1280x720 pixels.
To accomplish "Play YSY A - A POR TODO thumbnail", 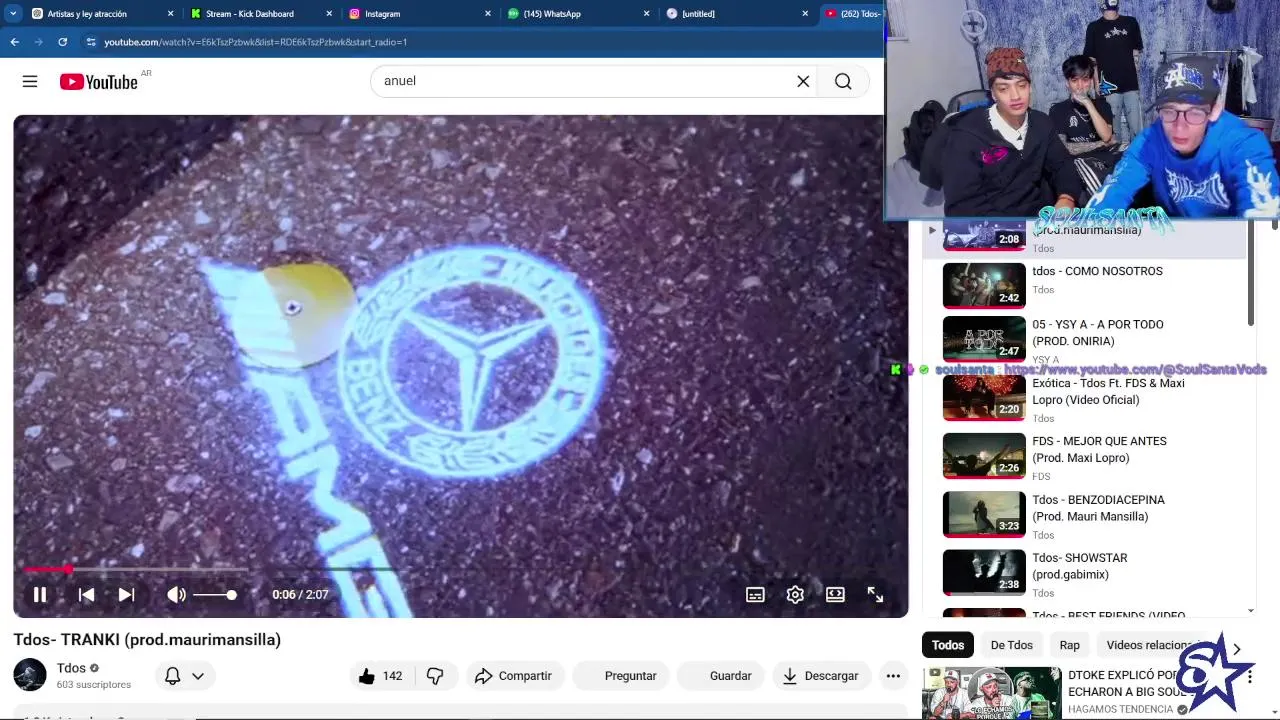I will tap(984, 338).
